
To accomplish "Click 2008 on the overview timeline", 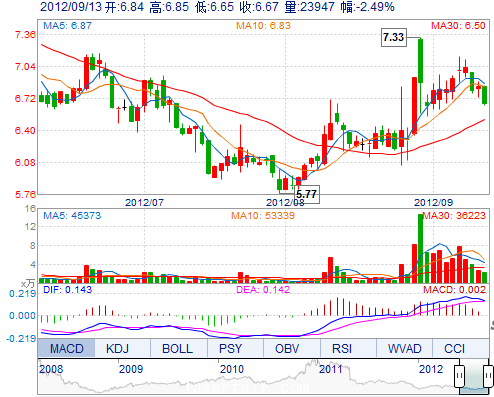I will (x=51, y=369).
